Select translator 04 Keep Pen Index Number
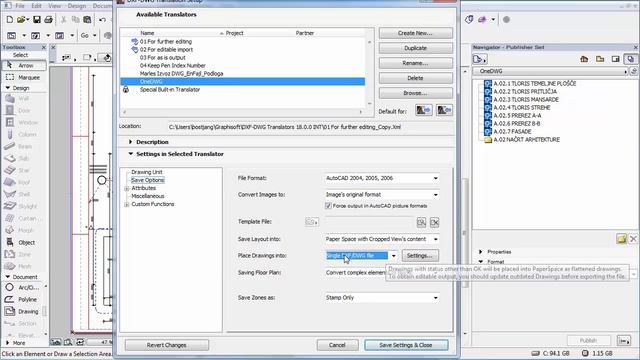The image size is (640, 360). [242, 66]
